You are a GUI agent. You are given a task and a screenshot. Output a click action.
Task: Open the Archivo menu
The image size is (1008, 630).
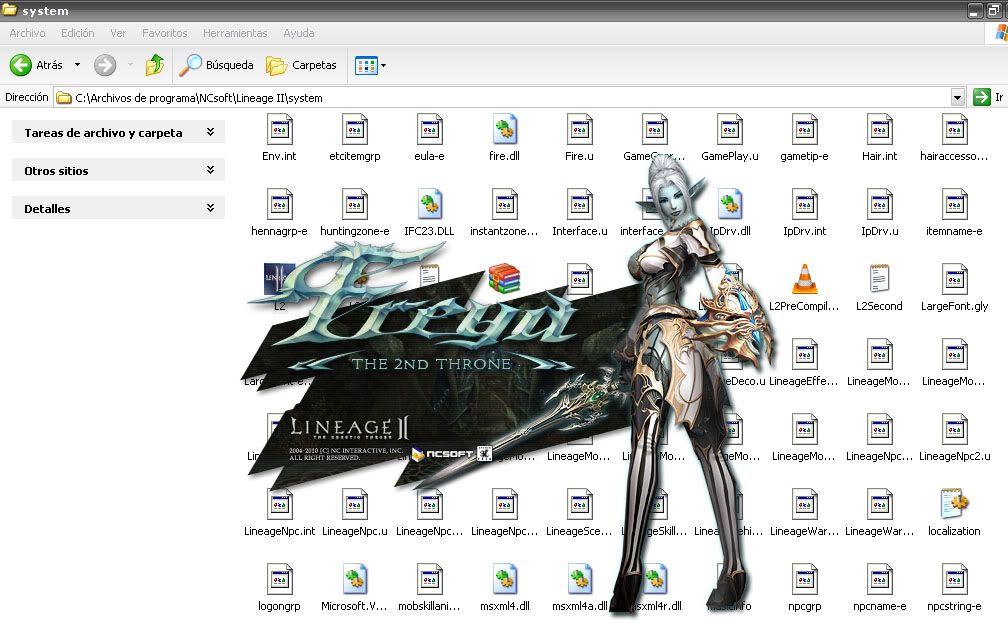click(27, 33)
